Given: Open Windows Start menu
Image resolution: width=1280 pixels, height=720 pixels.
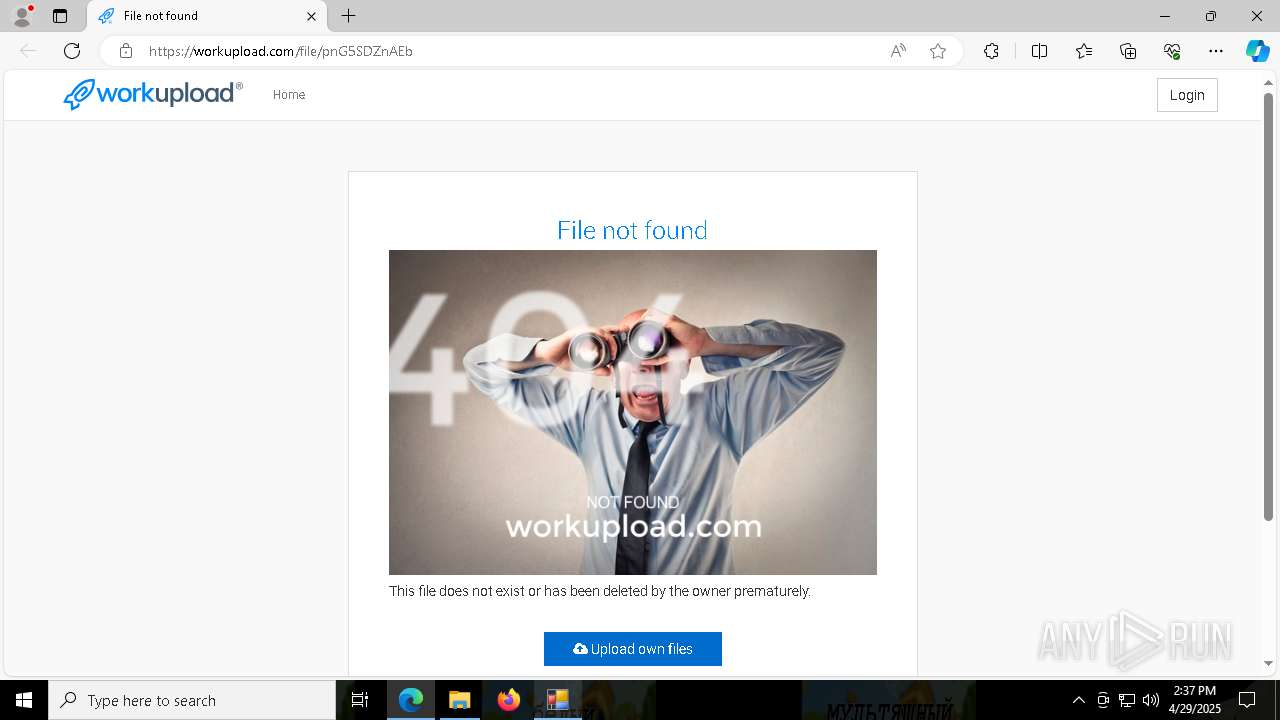Looking at the screenshot, I should (x=24, y=700).
